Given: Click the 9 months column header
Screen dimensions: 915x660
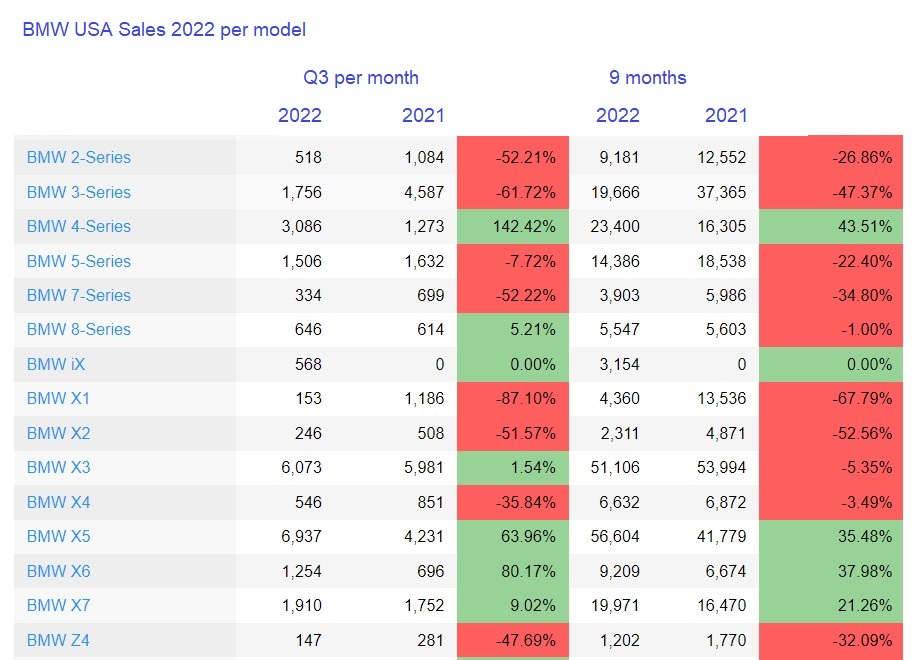Looking at the screenshot, I should 648,78.
